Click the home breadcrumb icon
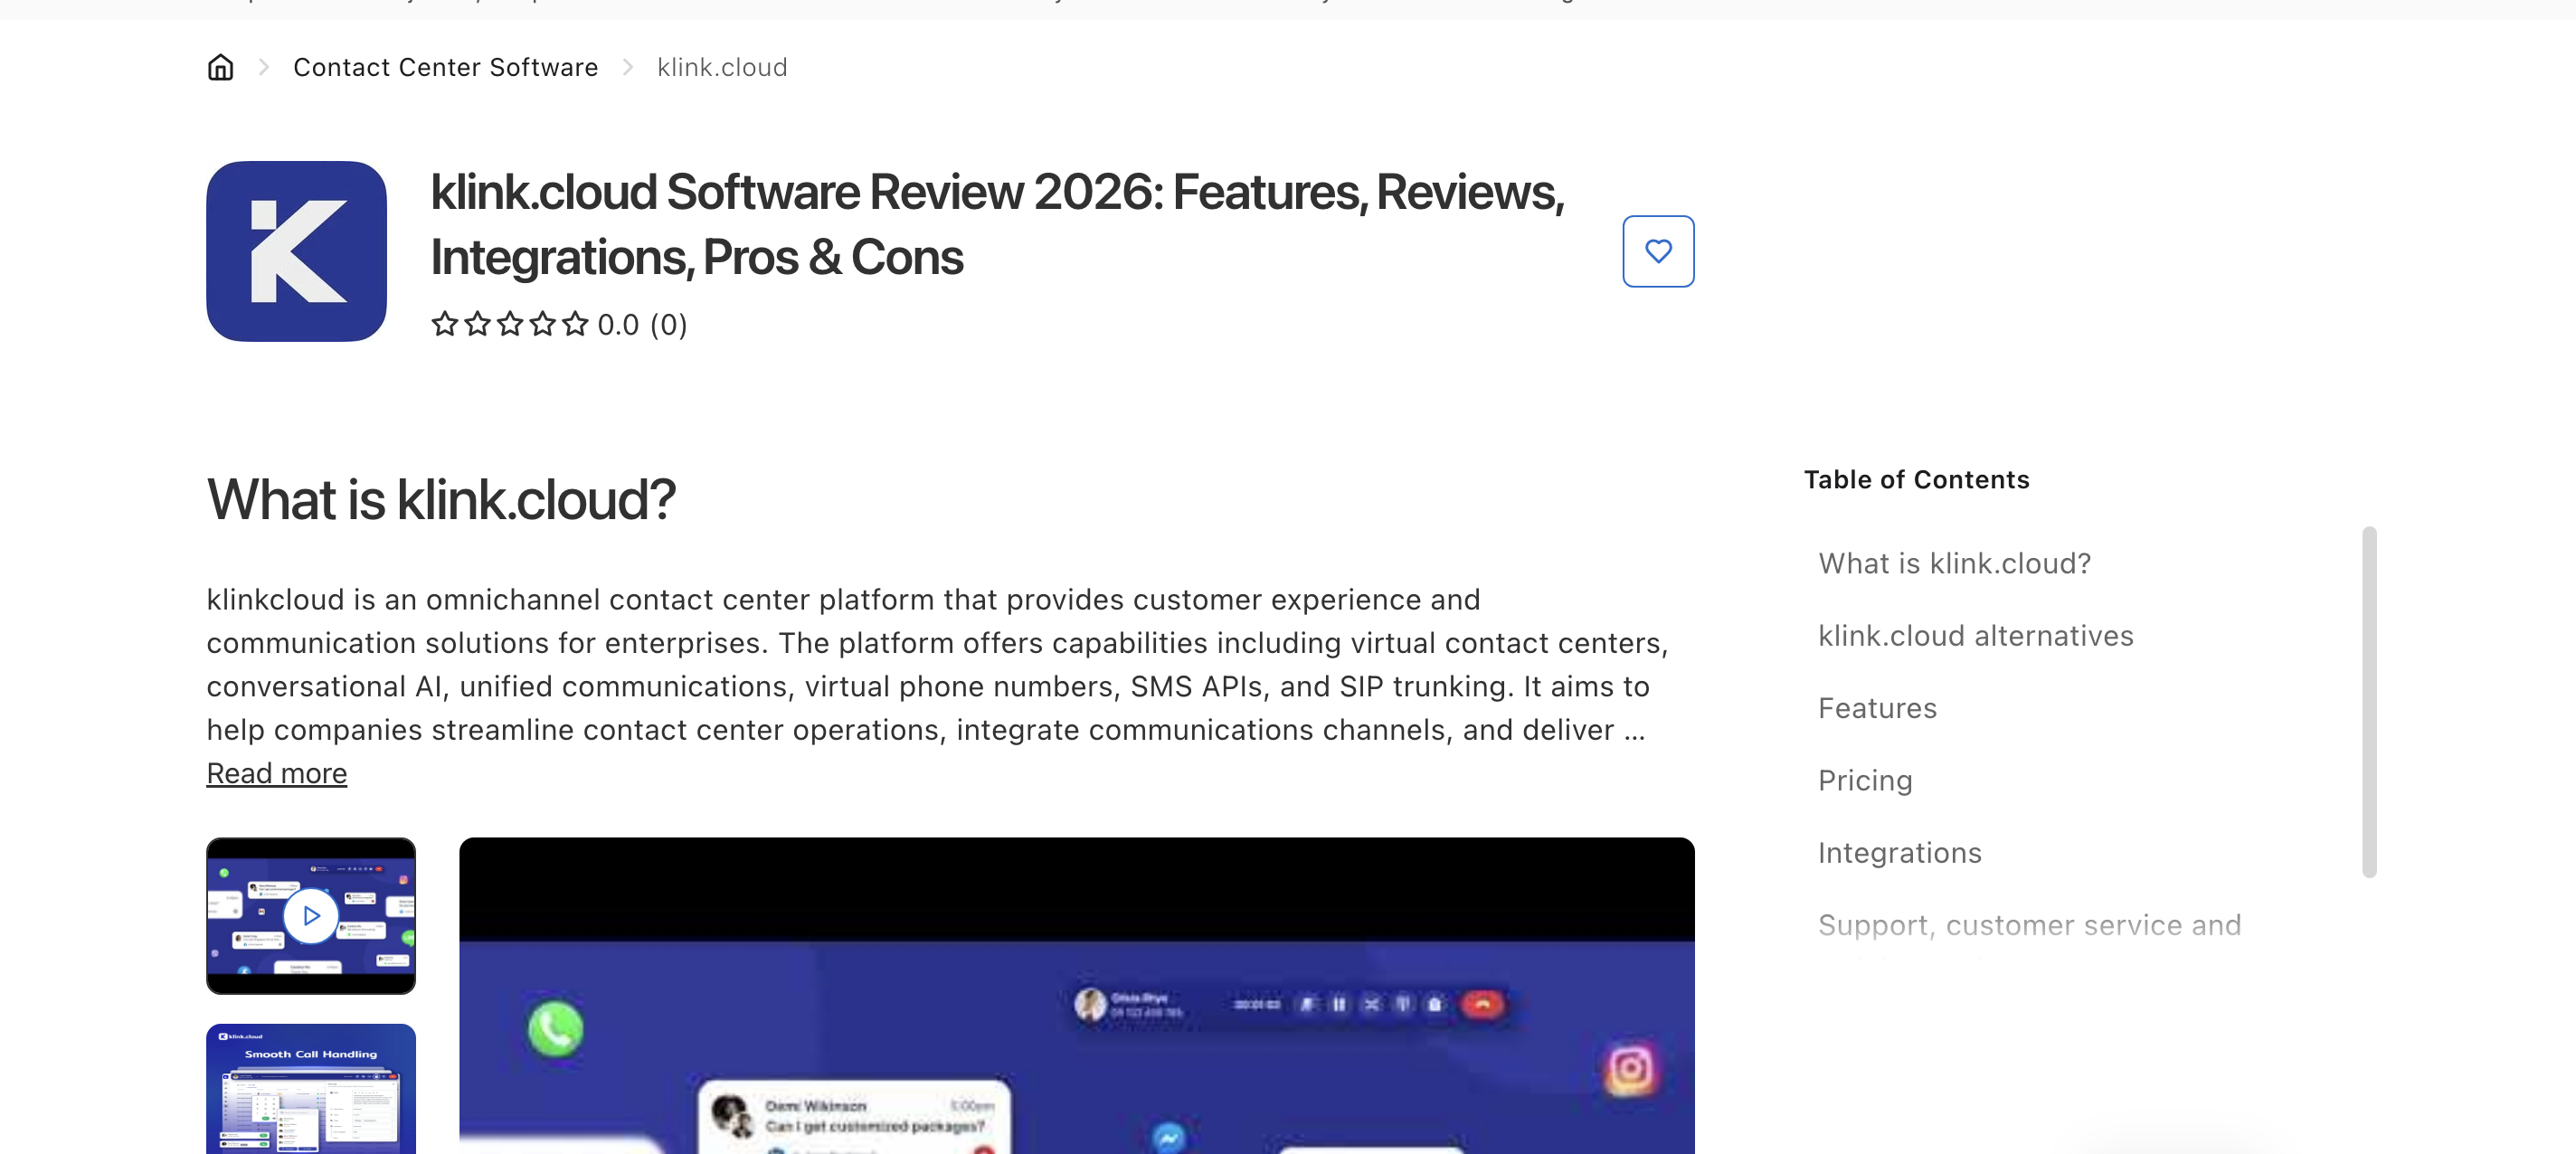This screenshot has height=1154, width=2576. [220, 67]
